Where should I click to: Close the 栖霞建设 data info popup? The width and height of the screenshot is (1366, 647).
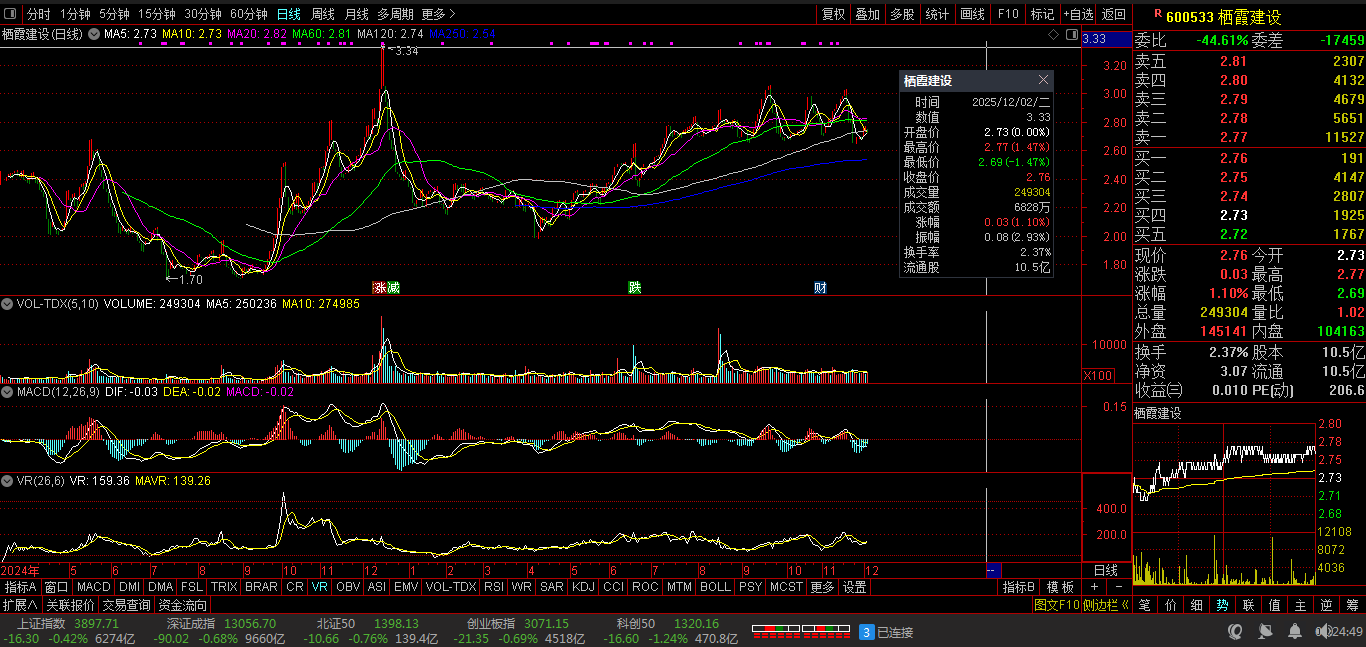pyautogui.click(x=1044, y=80)
